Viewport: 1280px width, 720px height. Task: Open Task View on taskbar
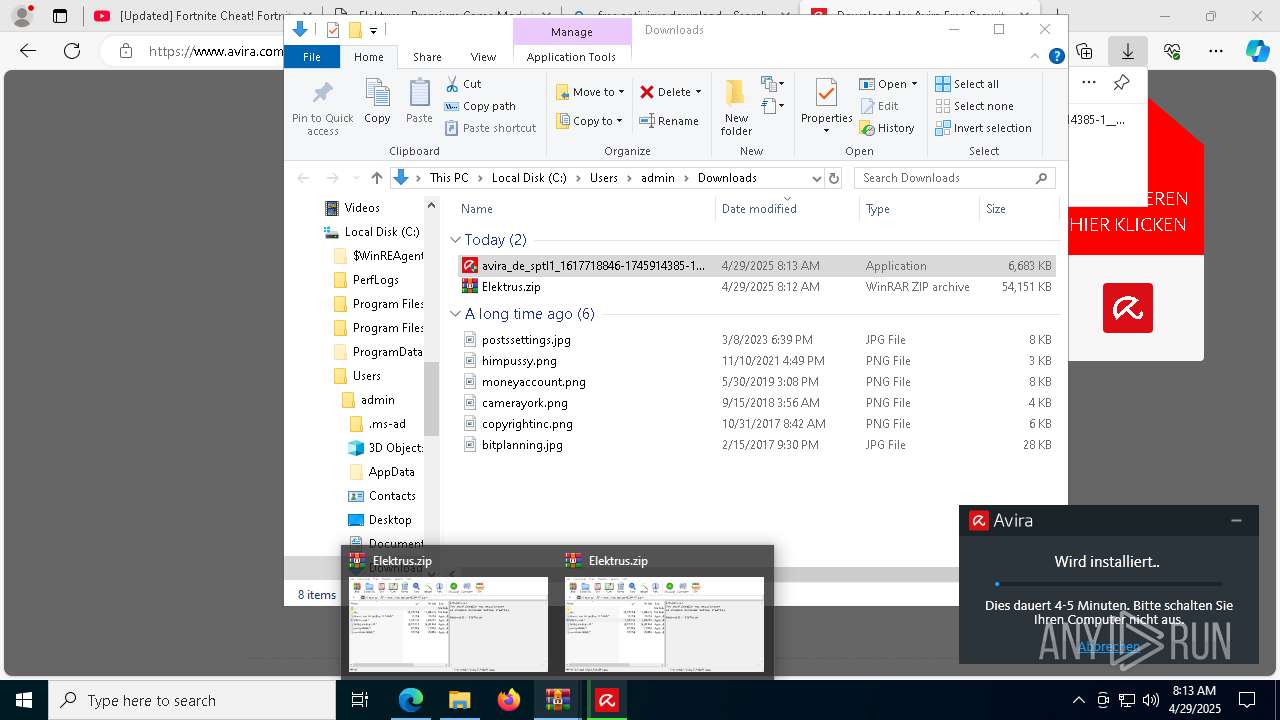pos(360,700)
